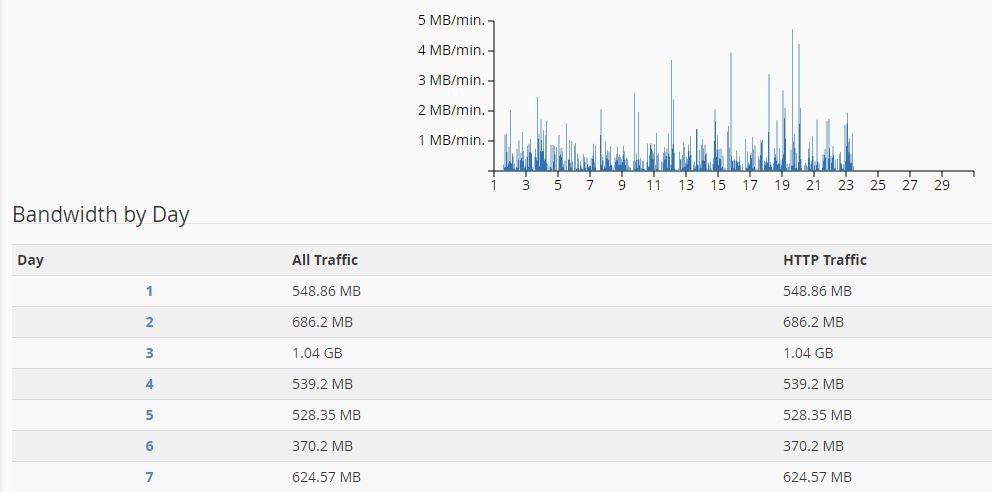Screen dimensions: 992x492
Task: Select All Traffic value 370.2 MB
Action: coord(322,446)
